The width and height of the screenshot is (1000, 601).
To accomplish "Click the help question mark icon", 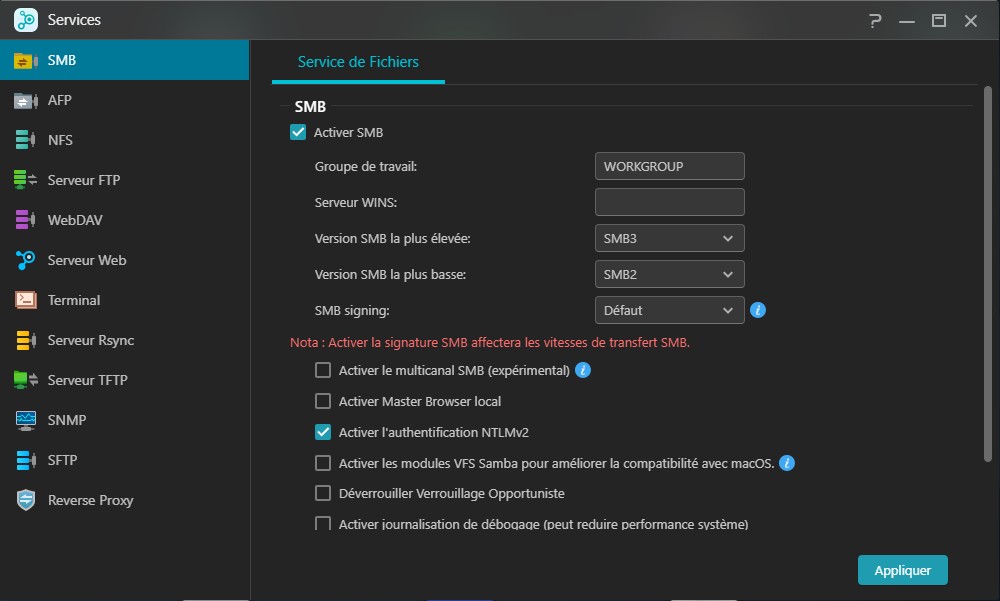I will (876, 20).
